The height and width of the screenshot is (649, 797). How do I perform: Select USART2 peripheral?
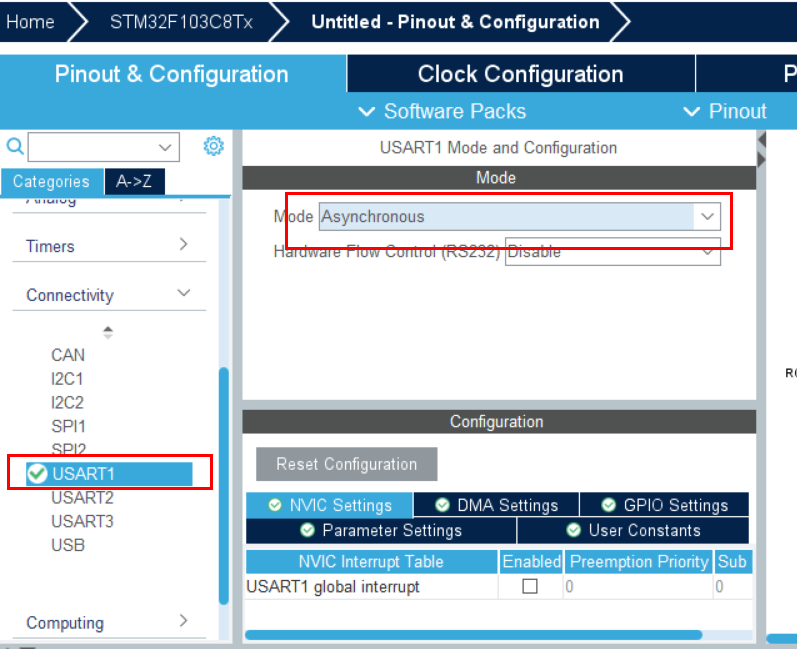pos(82,497)
